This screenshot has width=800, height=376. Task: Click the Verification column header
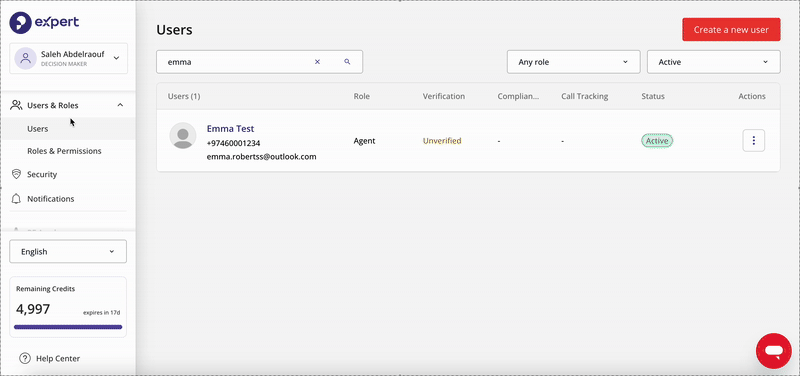[x=444, y=96]
